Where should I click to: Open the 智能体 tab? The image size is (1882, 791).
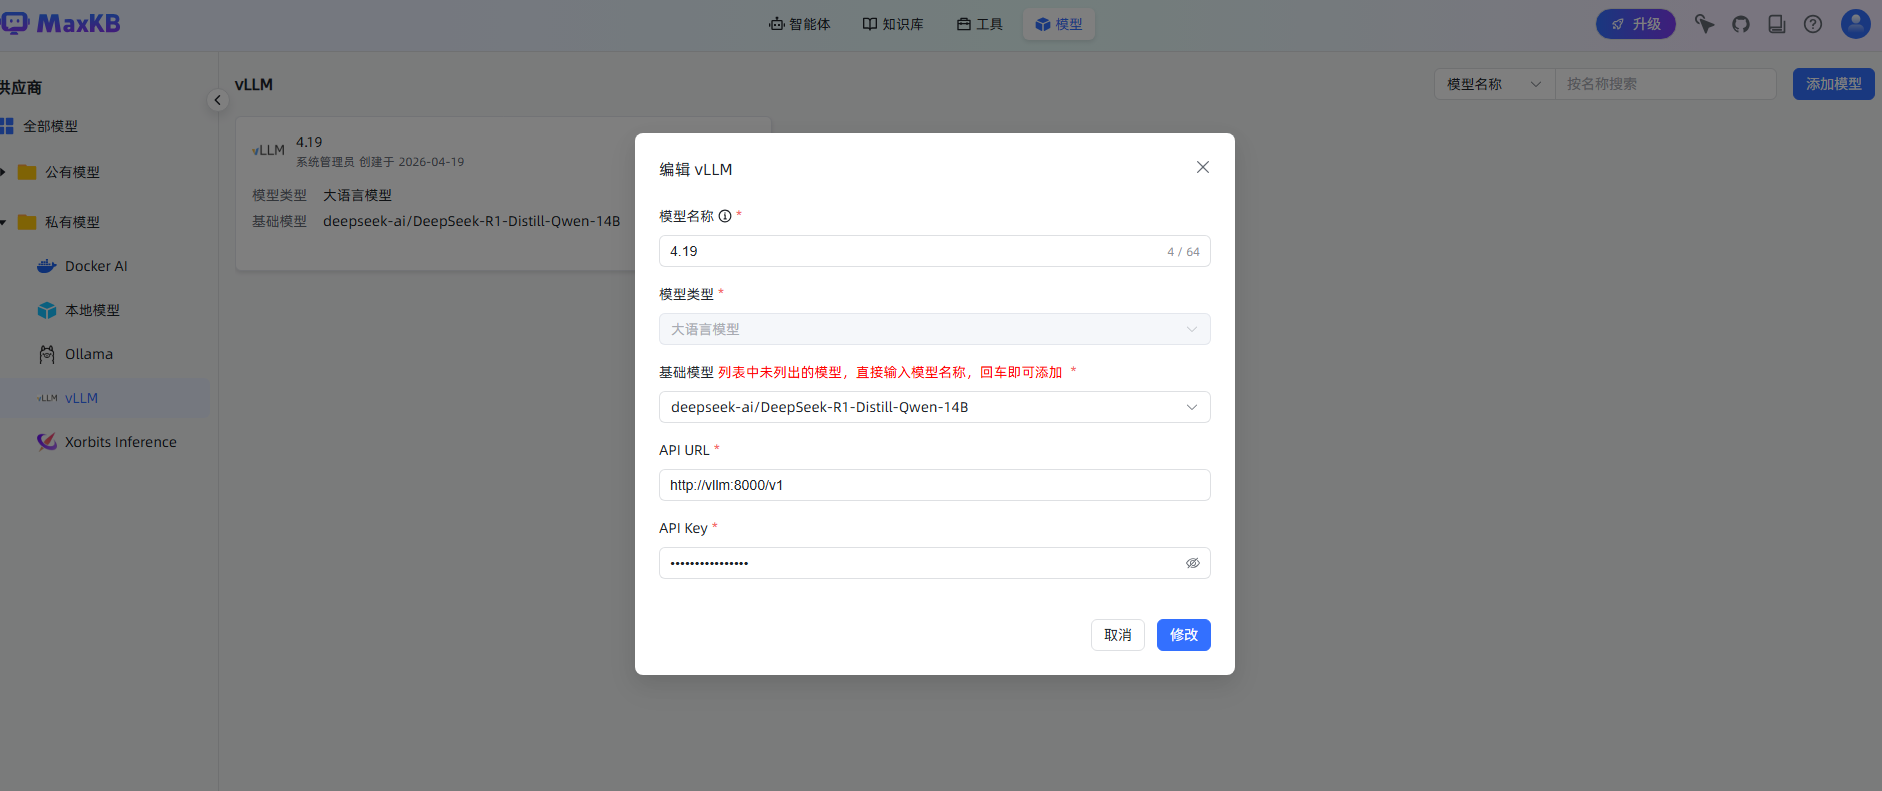click(x=799, y=24)
